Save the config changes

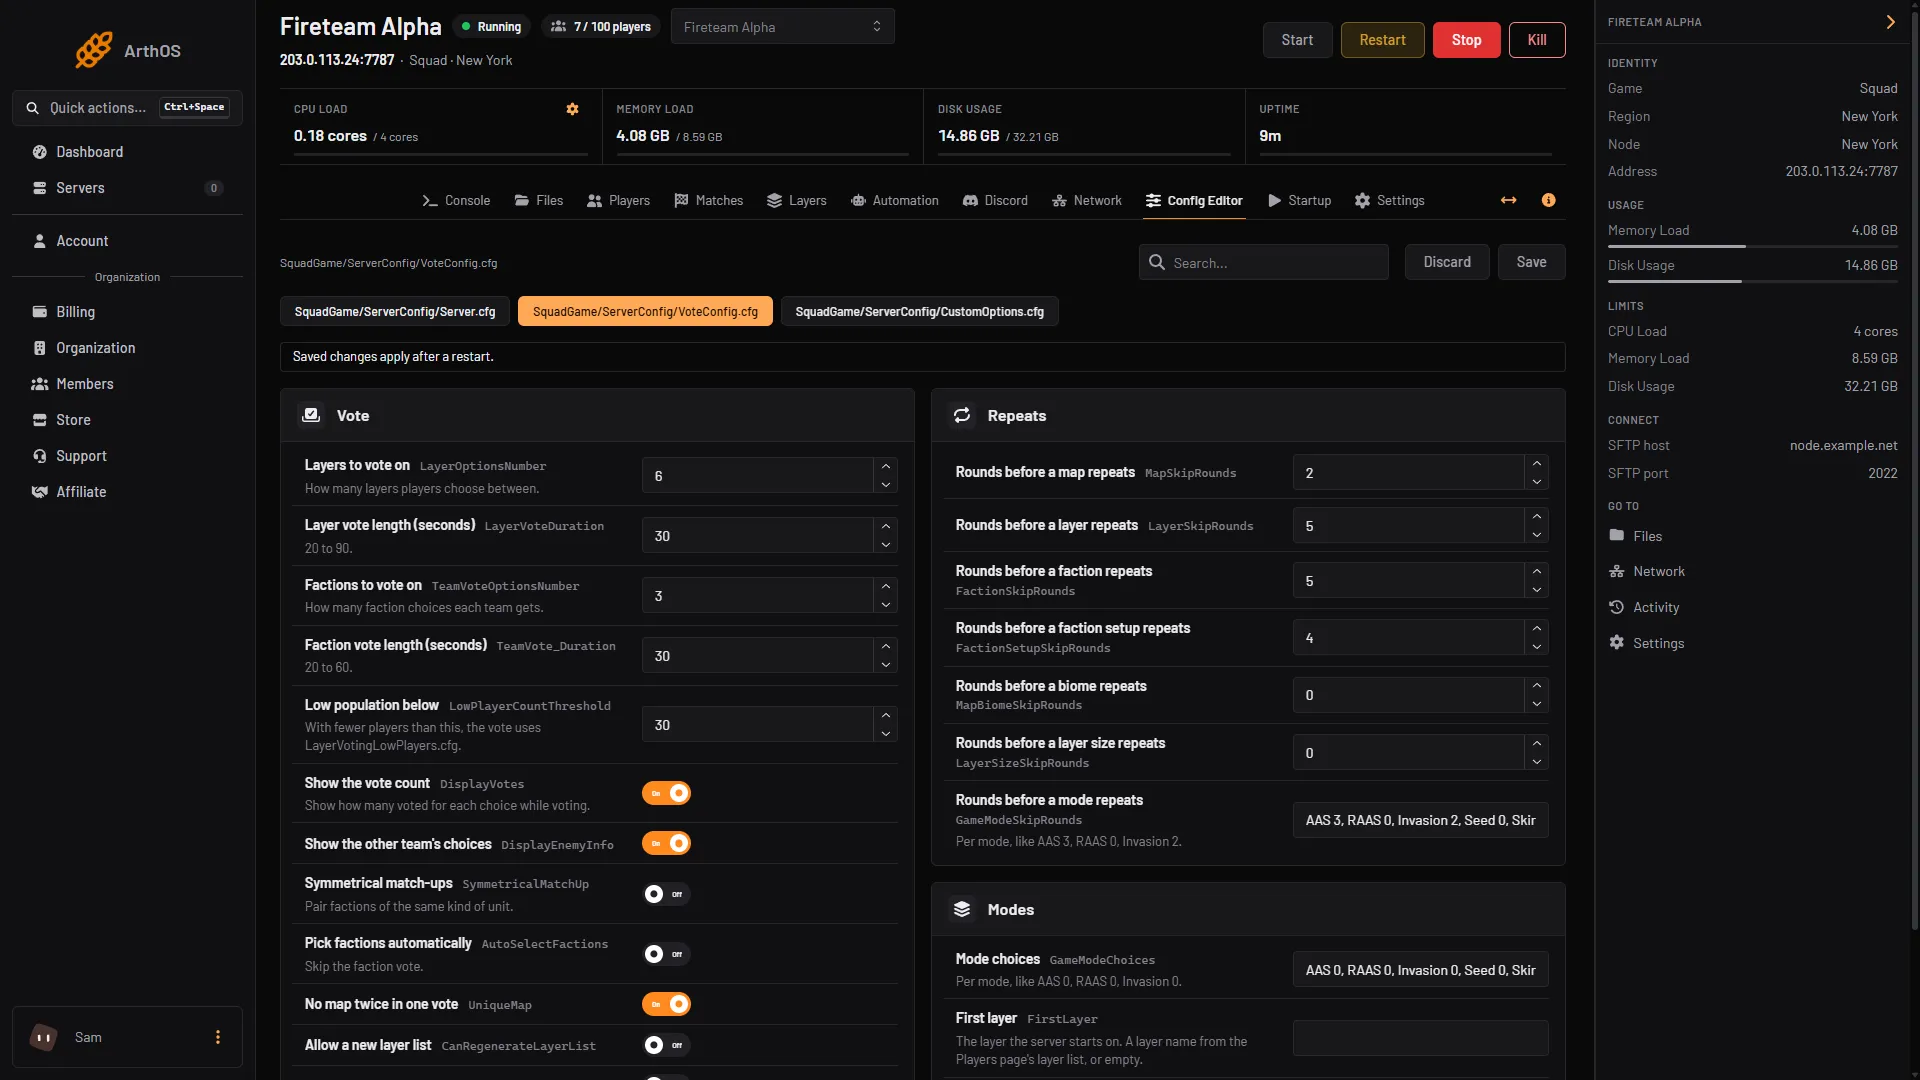point(1531,262)
